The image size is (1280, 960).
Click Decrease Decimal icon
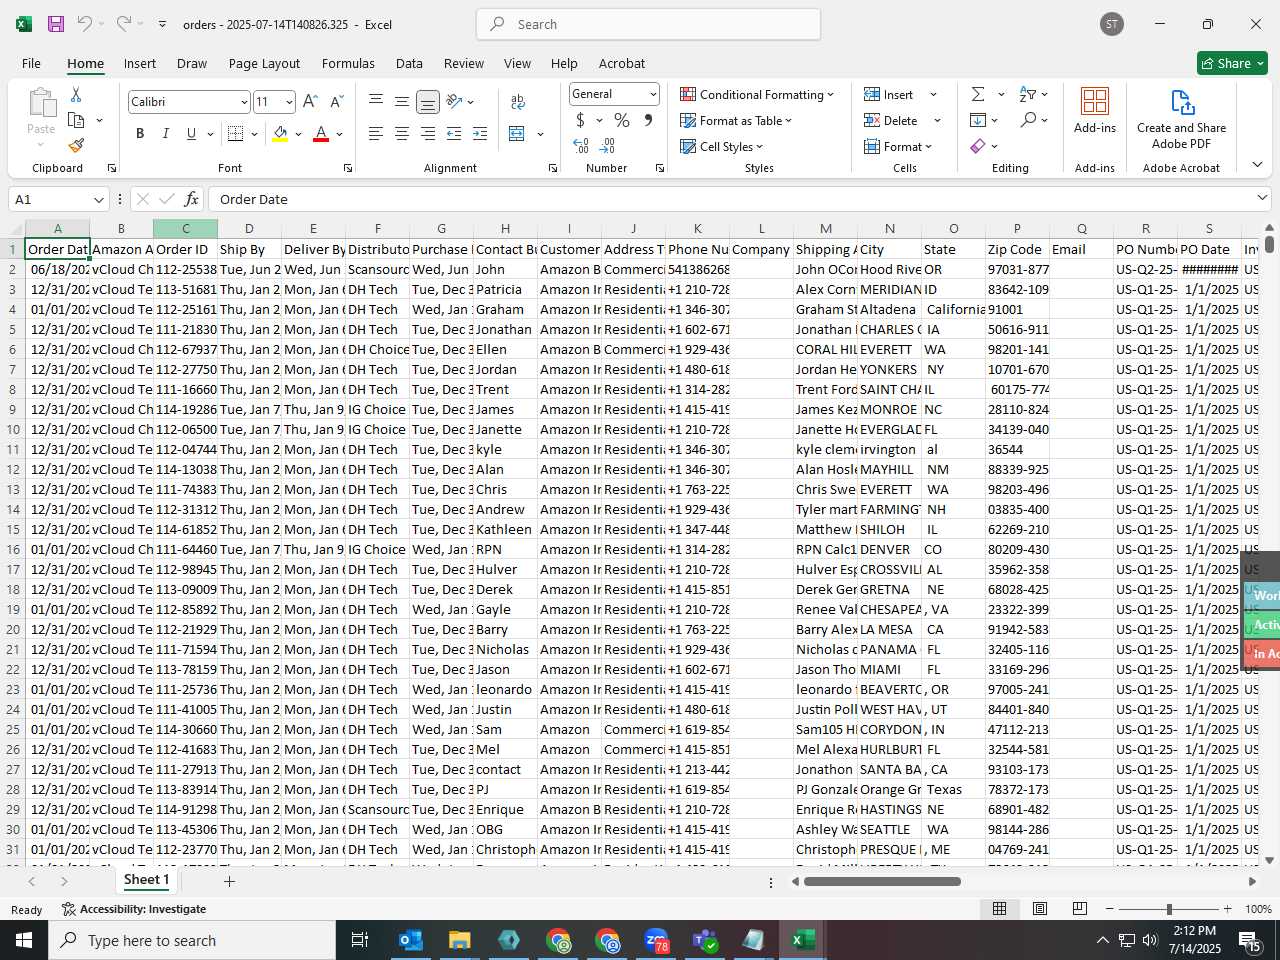coord(609,146)
